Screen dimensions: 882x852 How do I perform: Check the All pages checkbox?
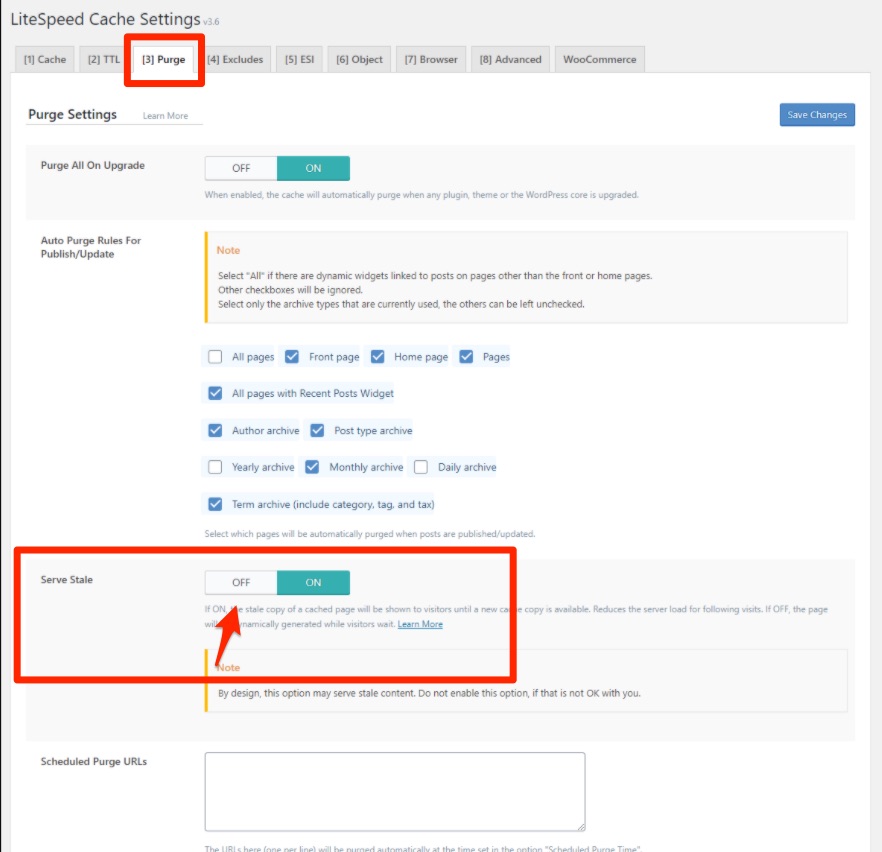tap(215, 357)
